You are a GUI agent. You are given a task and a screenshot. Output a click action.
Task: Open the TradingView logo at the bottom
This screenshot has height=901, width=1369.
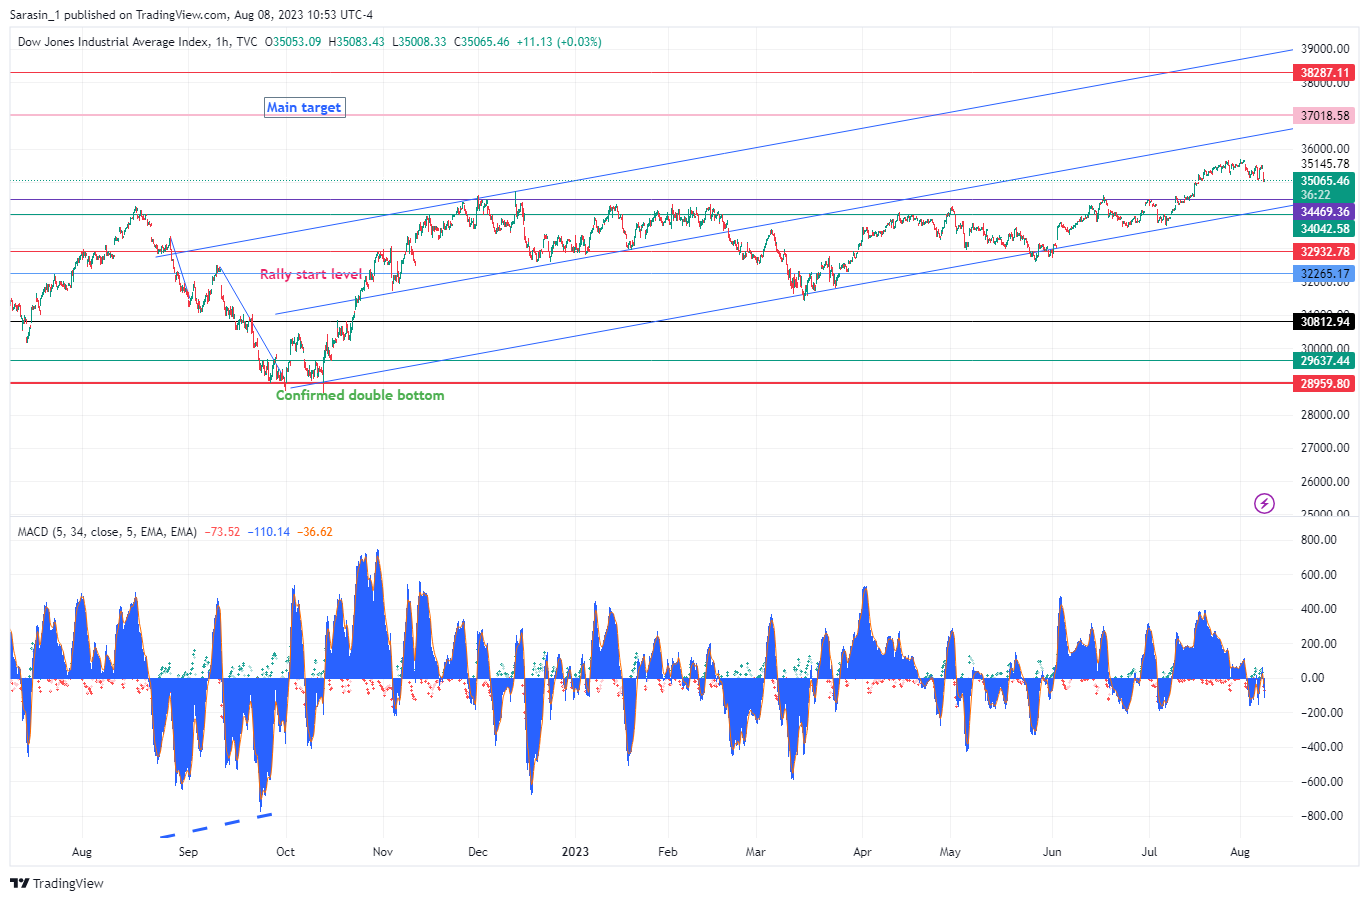coord(57,884)
